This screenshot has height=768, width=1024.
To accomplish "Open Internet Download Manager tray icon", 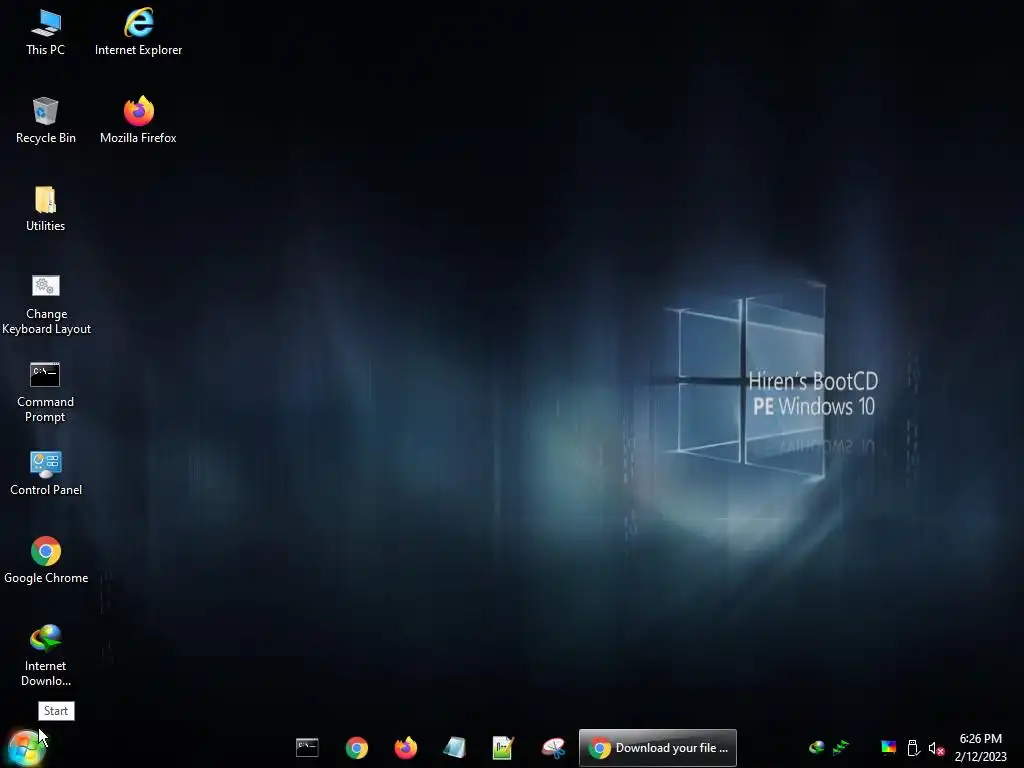I will tap(816, 747).
